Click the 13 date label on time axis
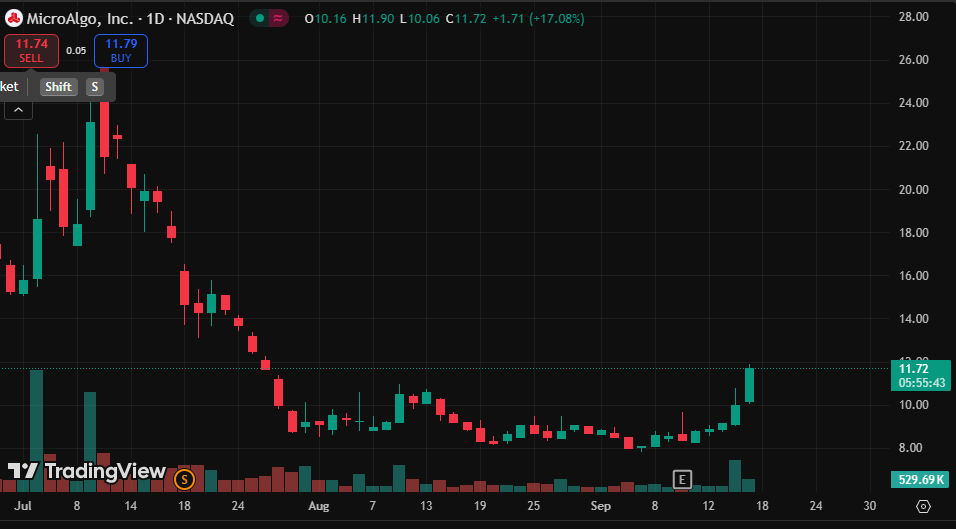Screen dimensions: 956x529 pos(426,506)
